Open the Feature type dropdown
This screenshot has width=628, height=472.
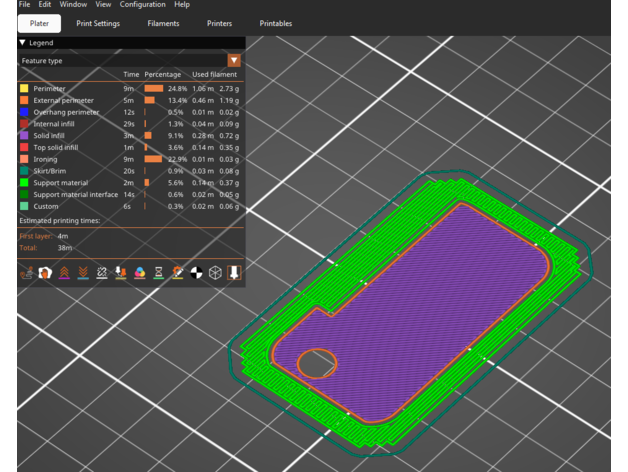click(234, 61)
